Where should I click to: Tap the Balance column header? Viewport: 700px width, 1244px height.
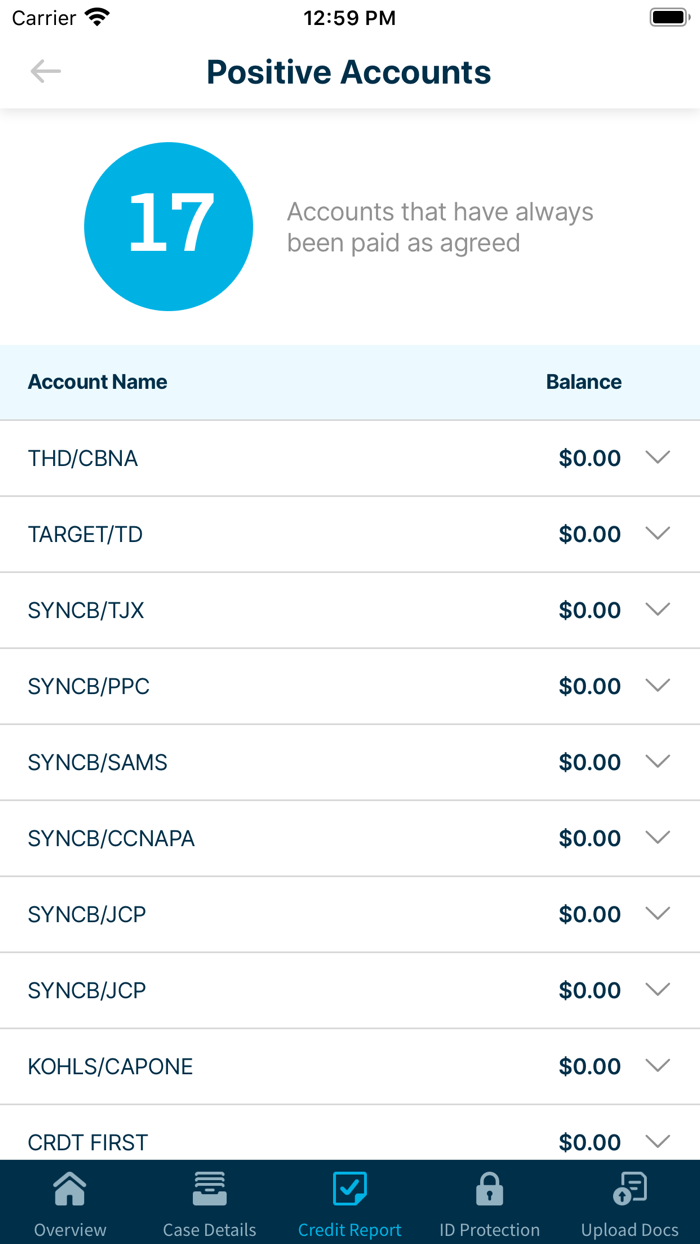tap(583, 382)
